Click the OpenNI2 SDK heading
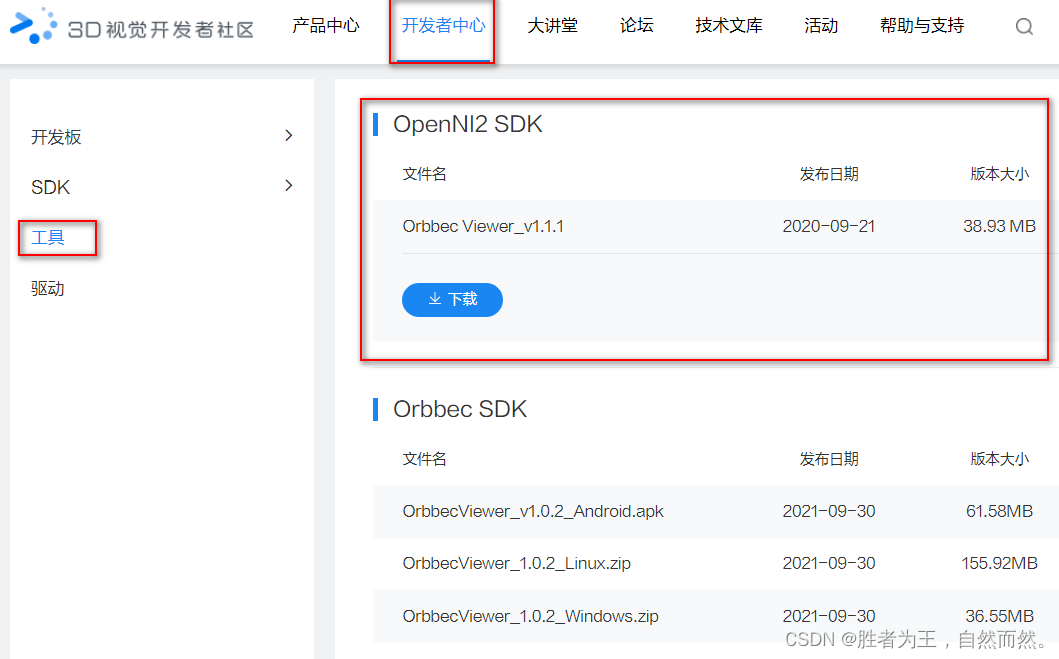The height and width of the screenshot is (659, 1059). [x=467, y=124]
